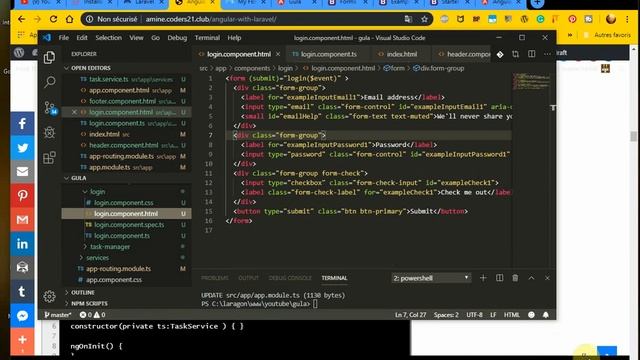Split the terminal panel
Viewport: 640px width, 360px height.
point(499,278)
